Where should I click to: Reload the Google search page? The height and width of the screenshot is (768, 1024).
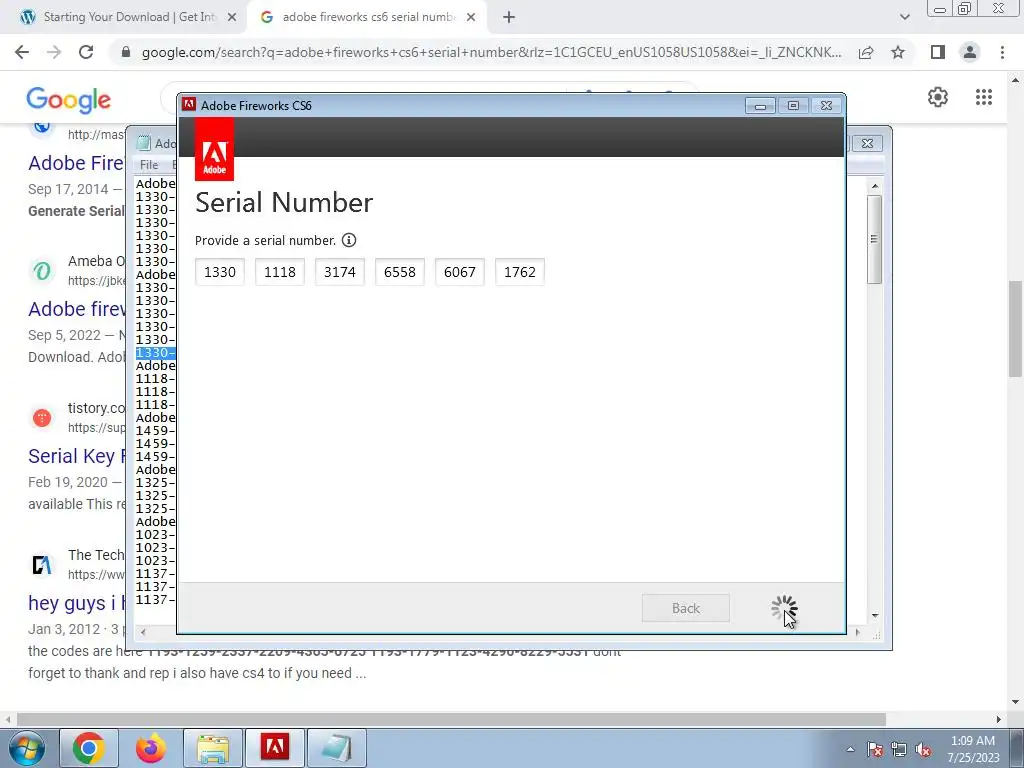pos(86,52)
